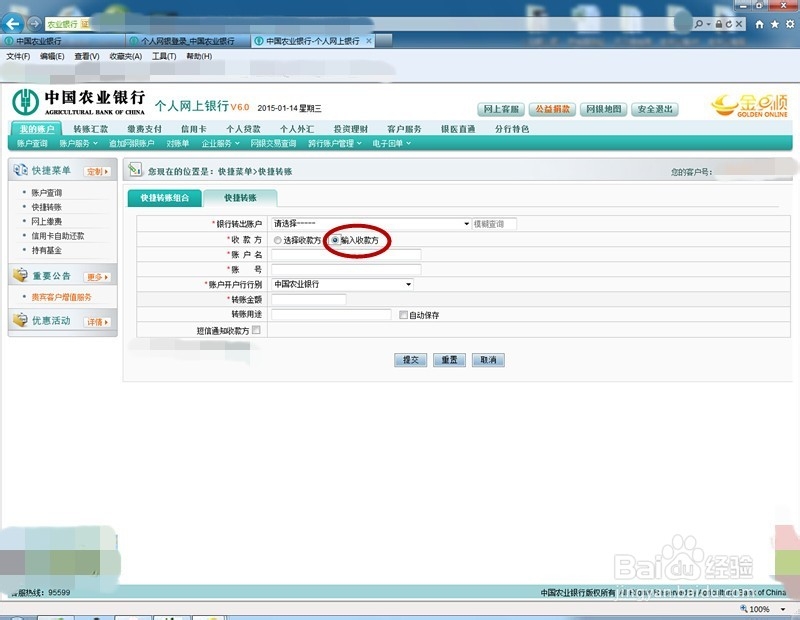Click the 账户名 input field
The height and width of the screenshot is (620, 800).
(x=346, y=254)
